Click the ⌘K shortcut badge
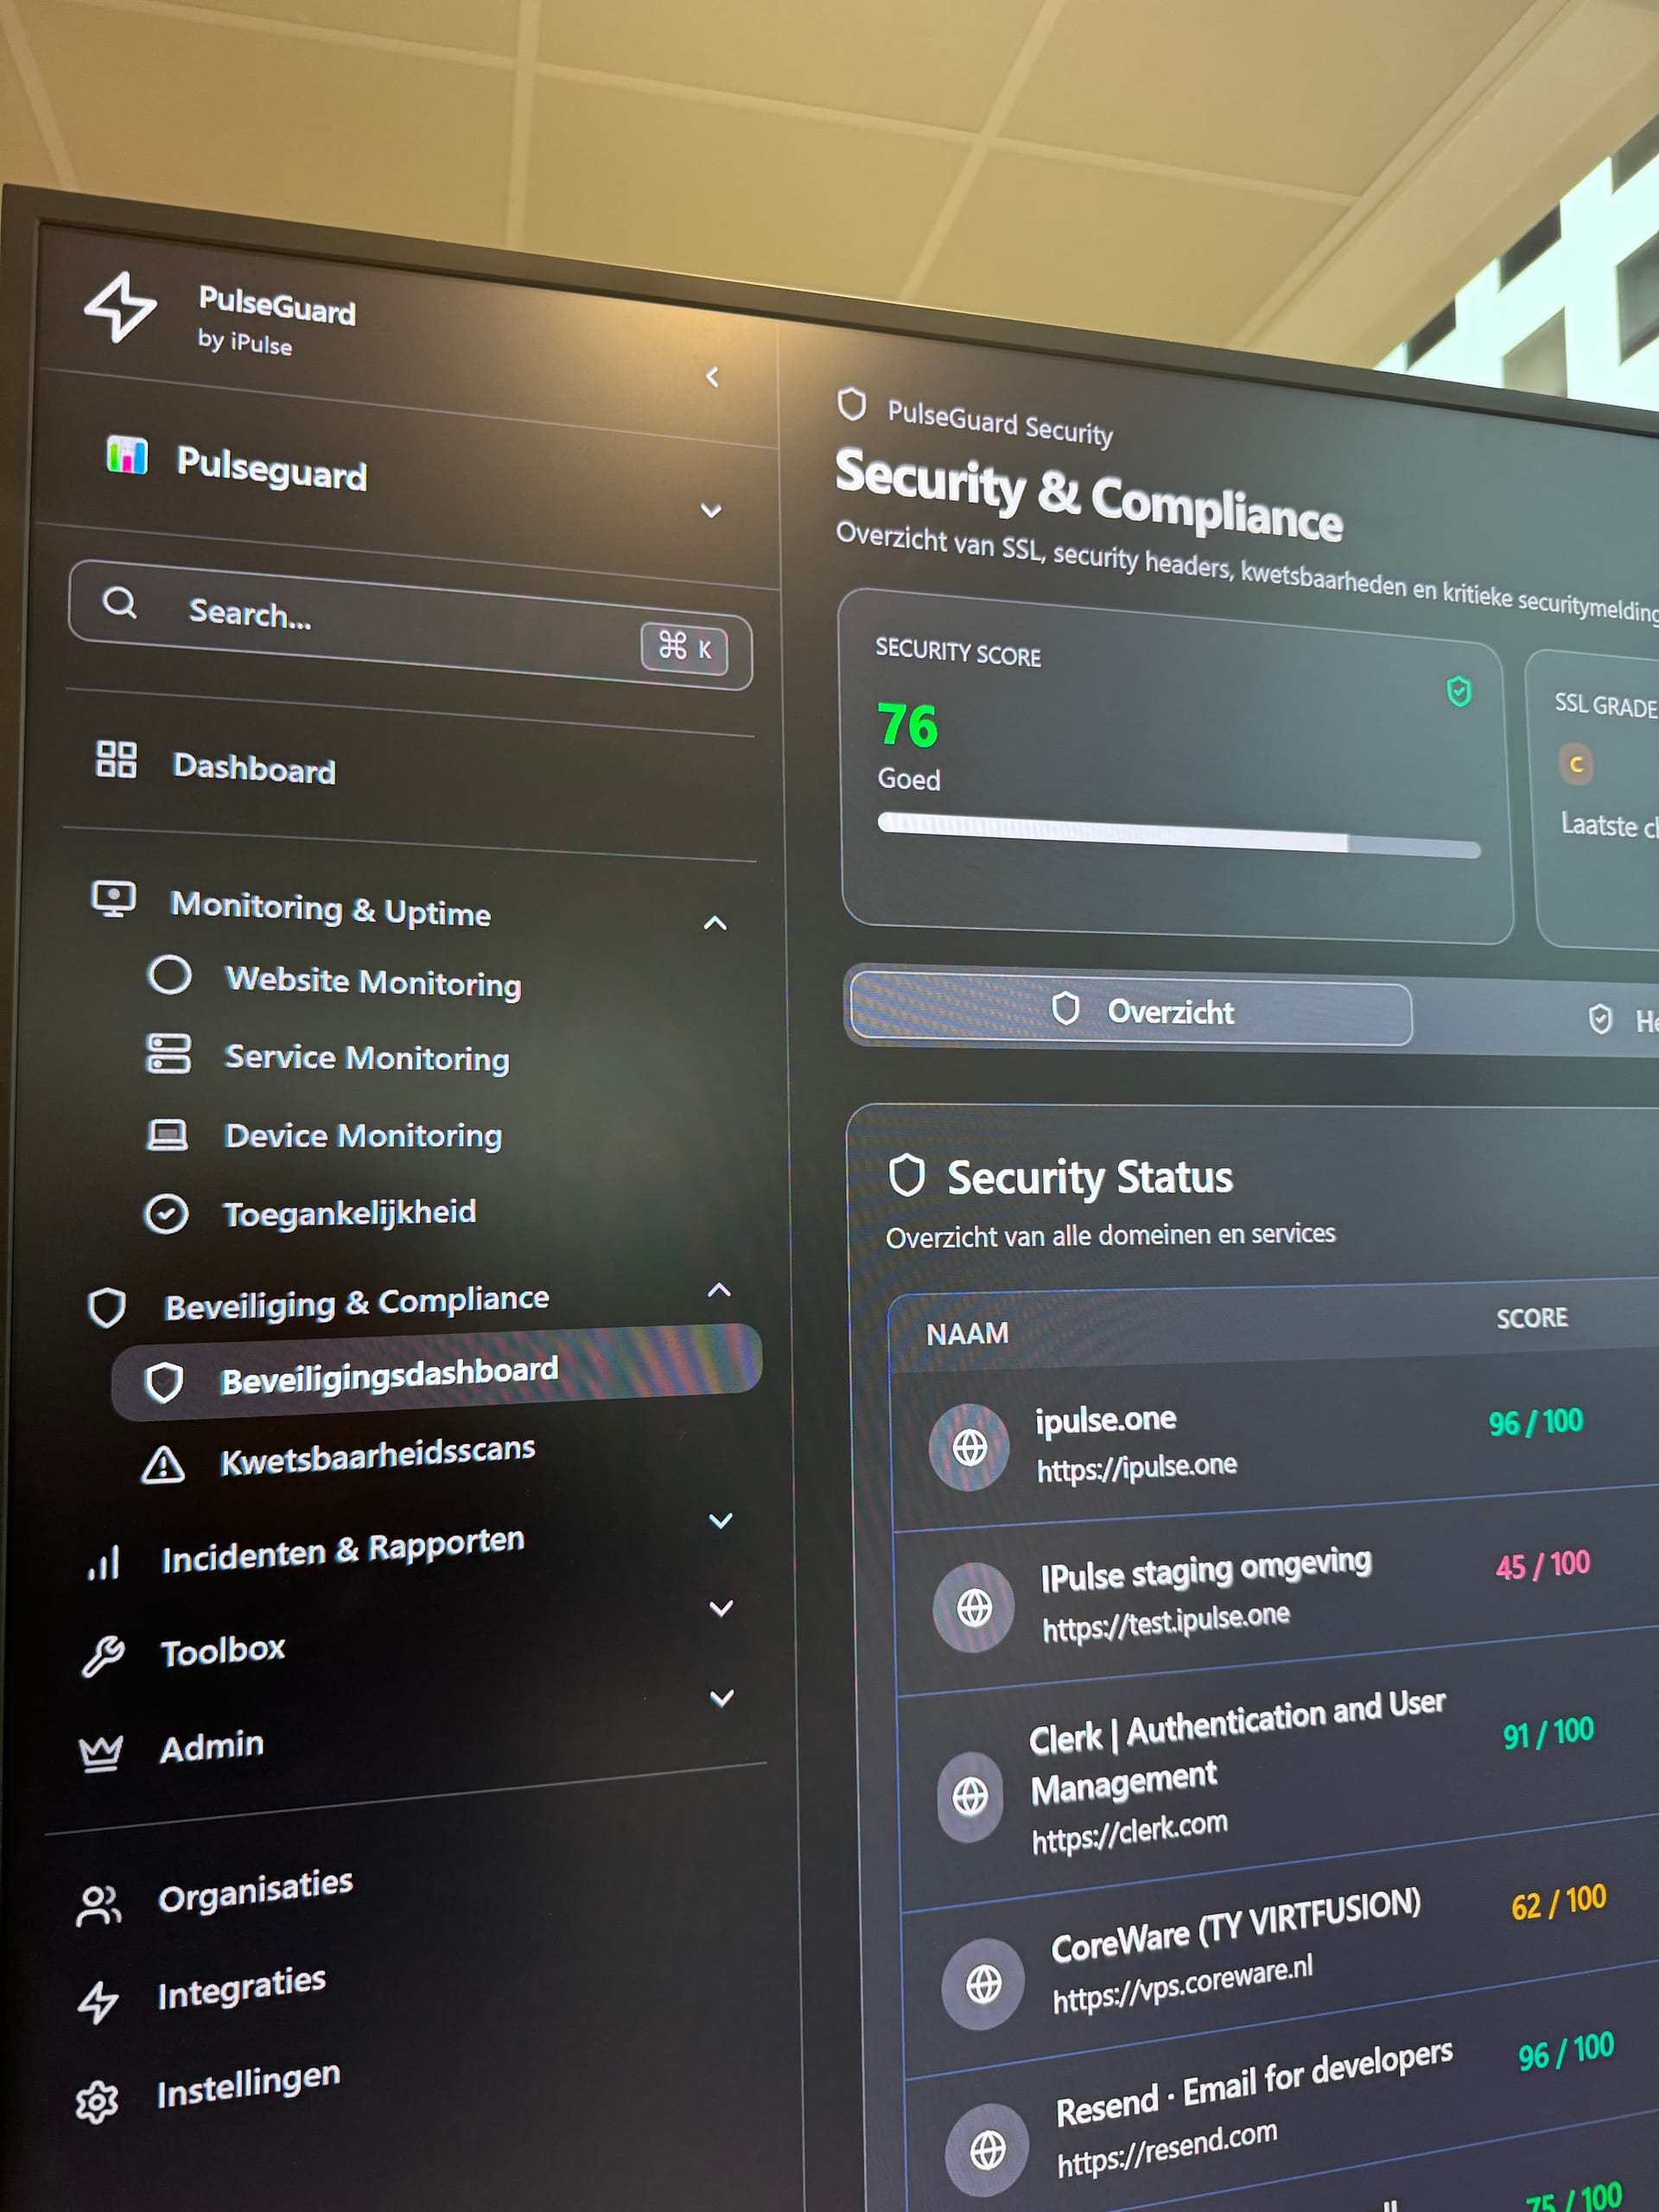This screenshot has width=1659, height=2212. pyautogui.click(x=684, y=648)
